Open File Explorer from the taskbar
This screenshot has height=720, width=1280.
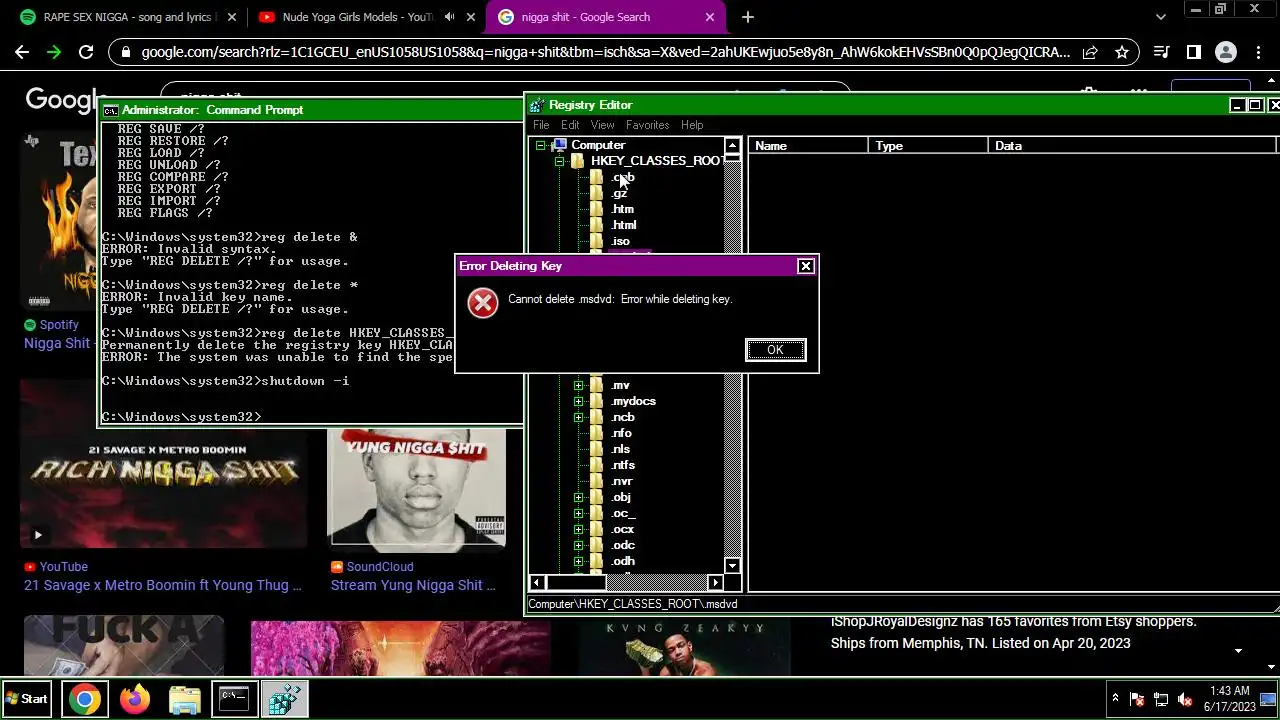click(184, 699)
